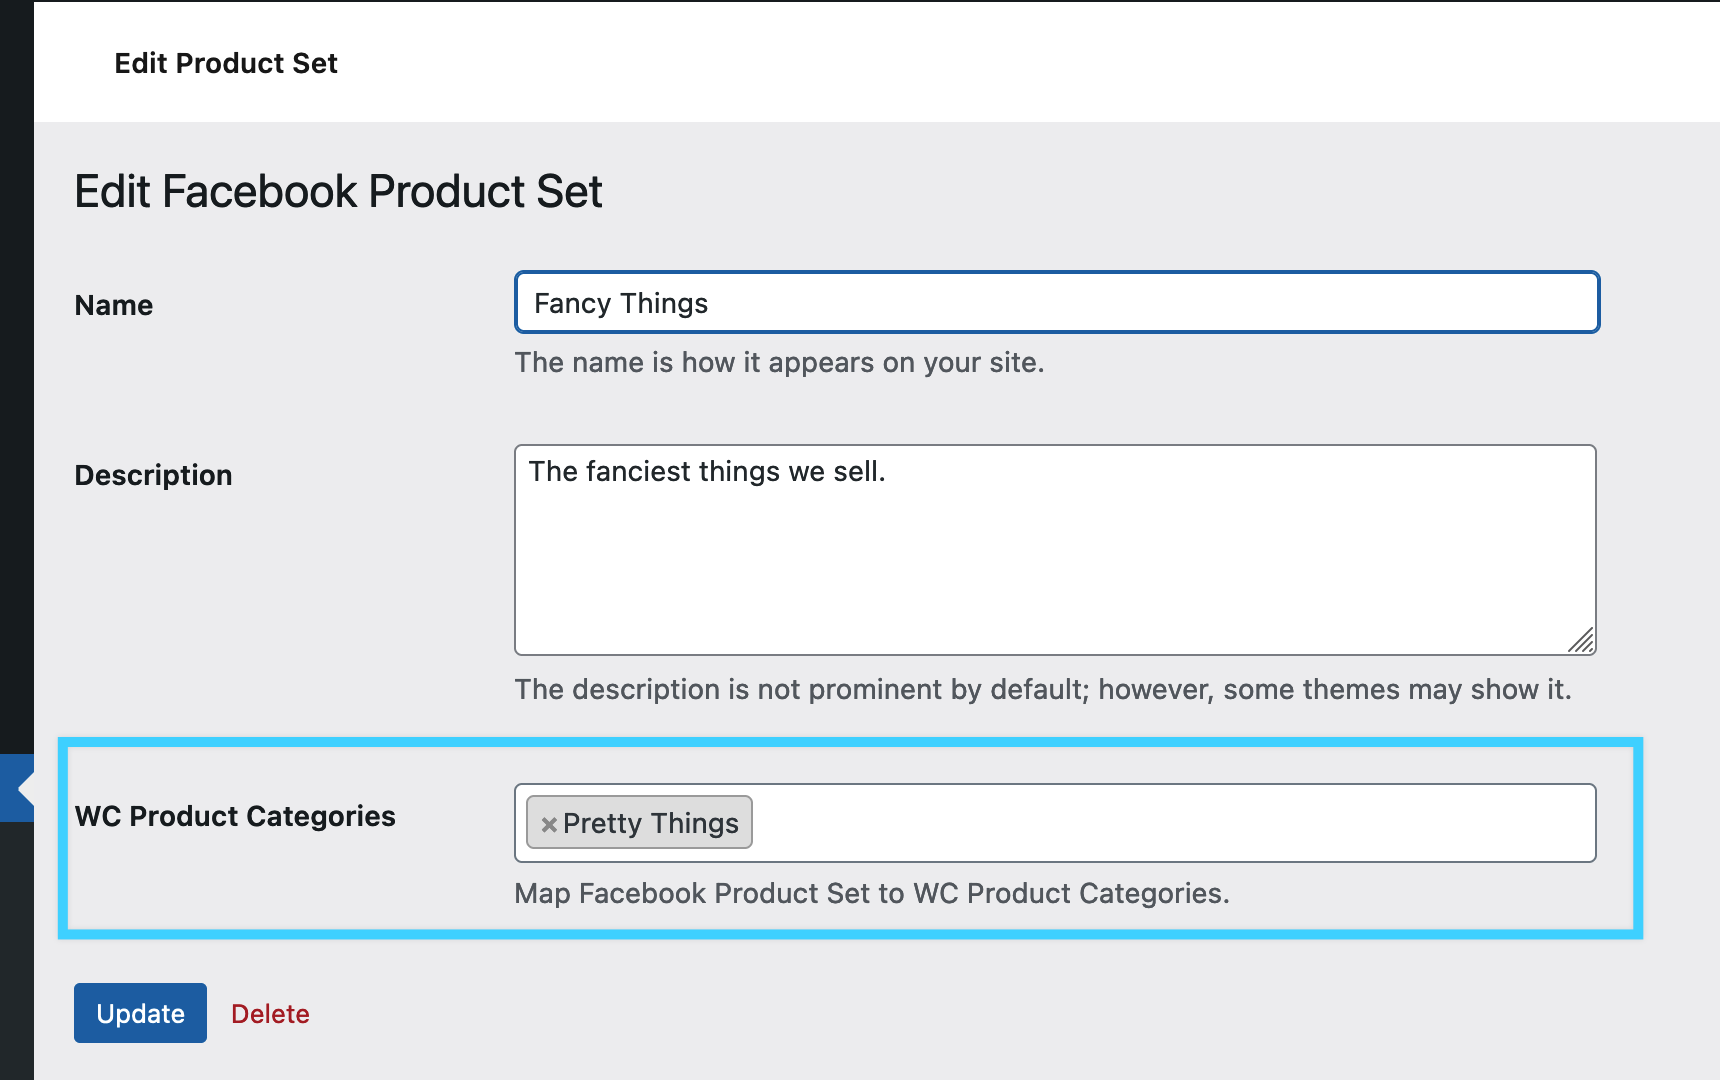The image size is (1720, 1080).
Task: Click the Edit Facebook Product Set heading
Action: [x=338, y=191]
